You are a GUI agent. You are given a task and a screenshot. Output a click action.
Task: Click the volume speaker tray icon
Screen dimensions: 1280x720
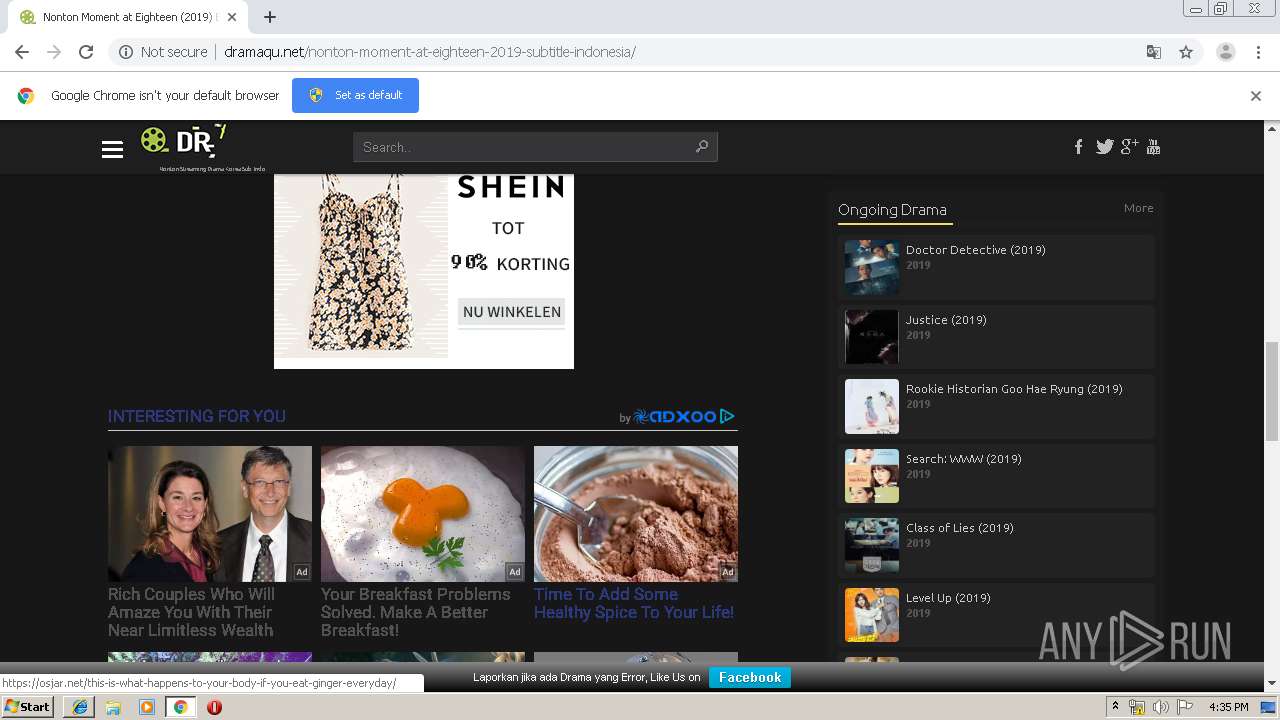(1160, 707)
